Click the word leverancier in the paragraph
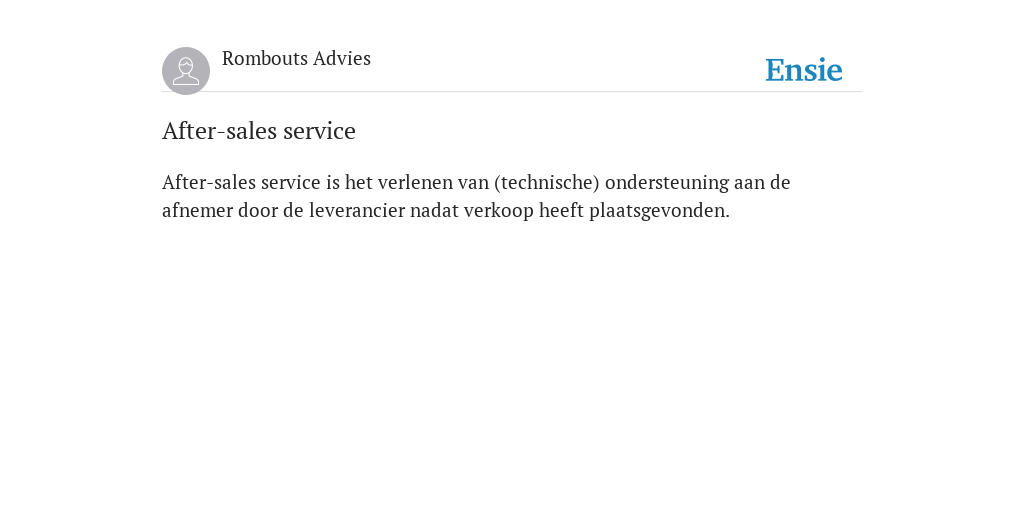 [357, 211]
